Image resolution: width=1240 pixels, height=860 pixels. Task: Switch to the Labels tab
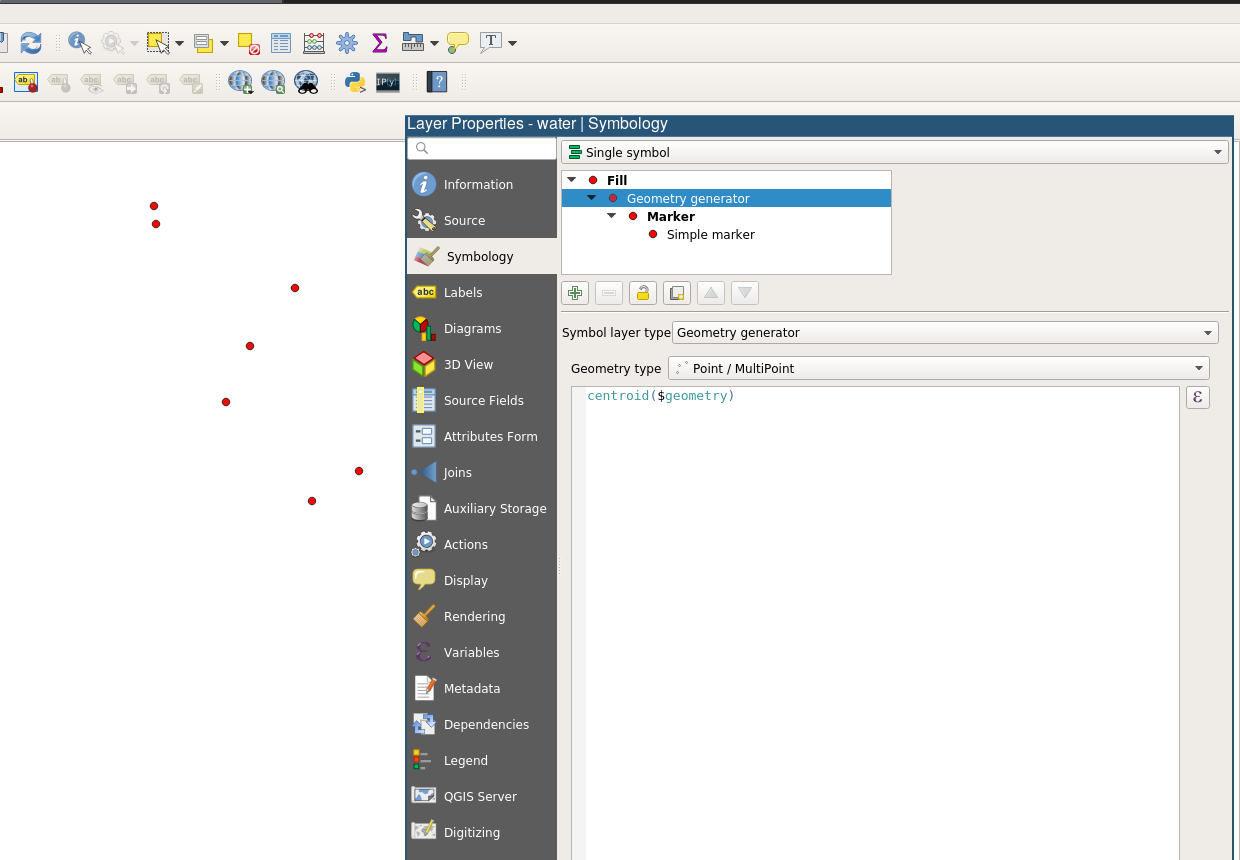(x=463, y=292)
